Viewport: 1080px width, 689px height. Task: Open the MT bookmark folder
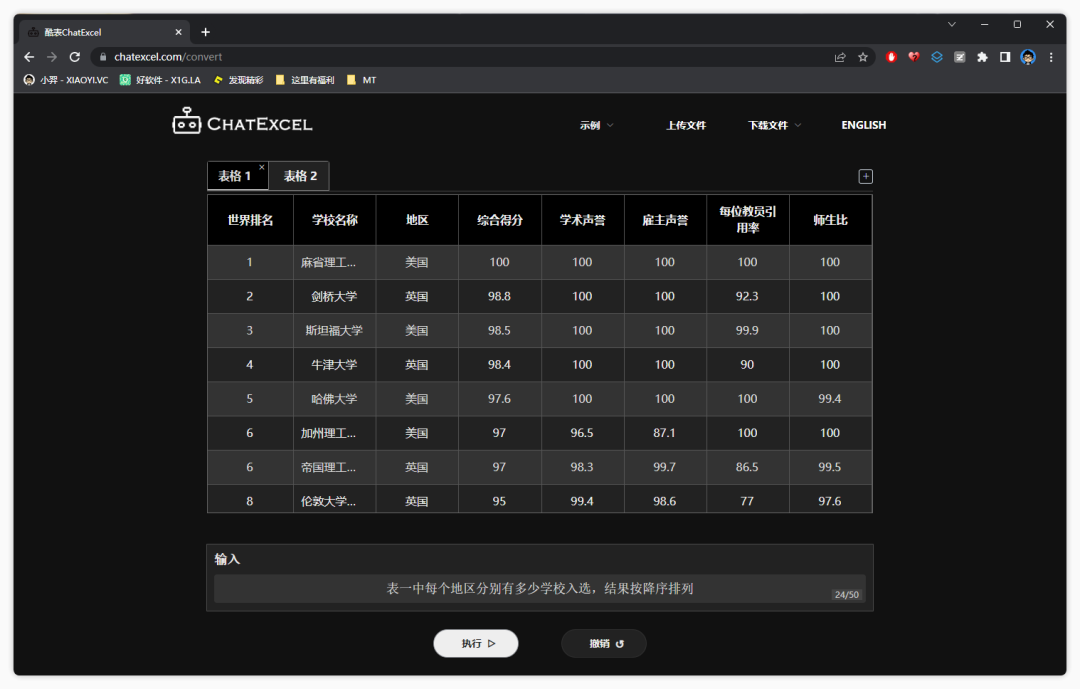[x=362, y=80]
